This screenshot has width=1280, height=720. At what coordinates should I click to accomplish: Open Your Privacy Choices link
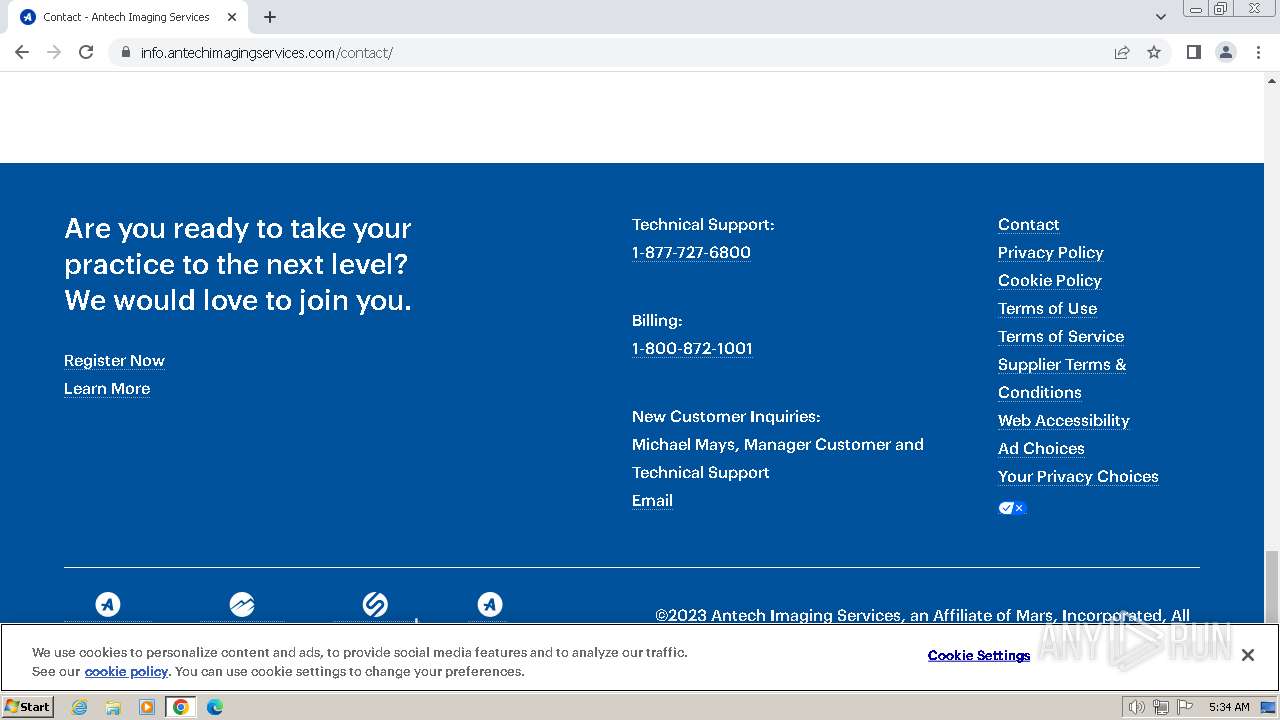[1078, 477]
